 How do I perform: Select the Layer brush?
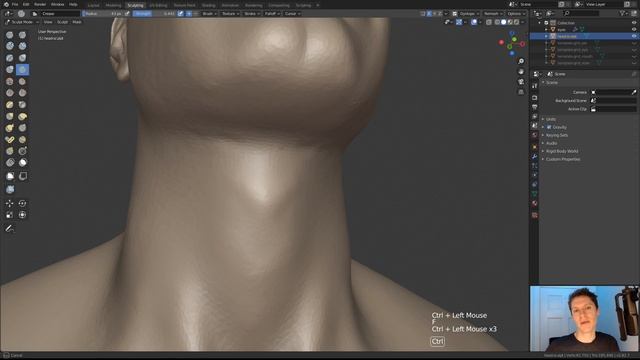click(10, 58)
